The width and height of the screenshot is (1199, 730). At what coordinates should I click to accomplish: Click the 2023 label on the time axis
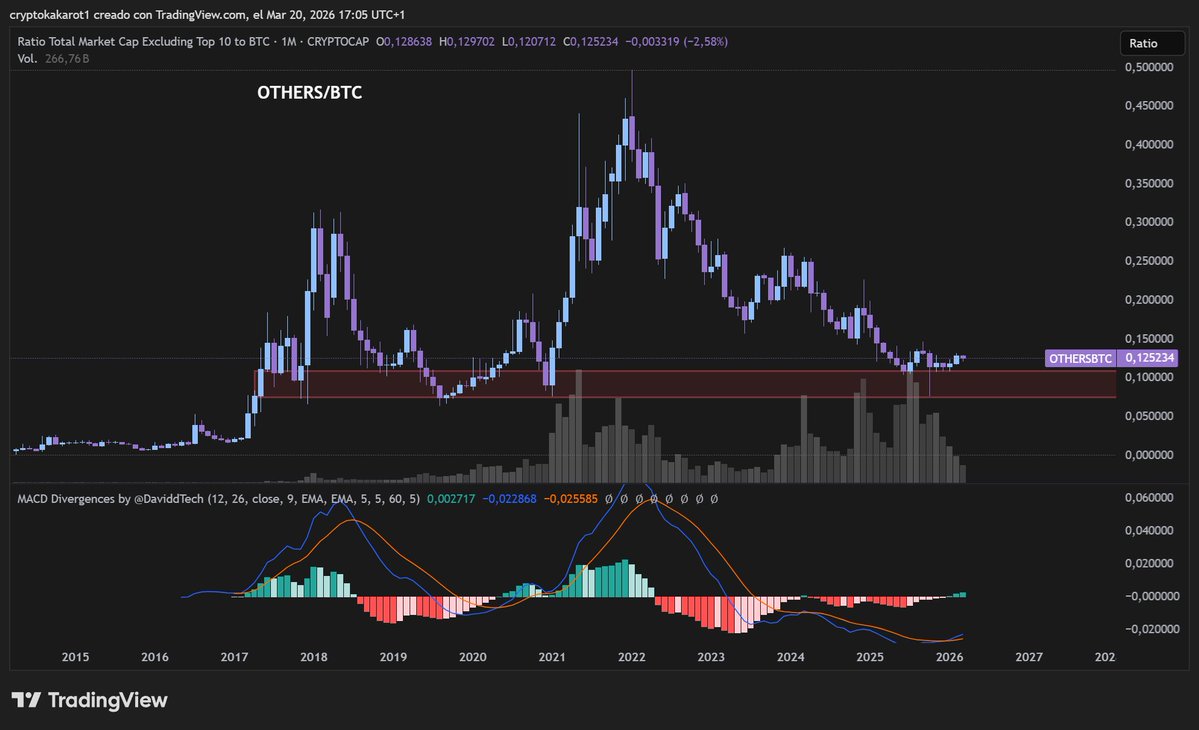pyautogui.click(x=711, y=657)
